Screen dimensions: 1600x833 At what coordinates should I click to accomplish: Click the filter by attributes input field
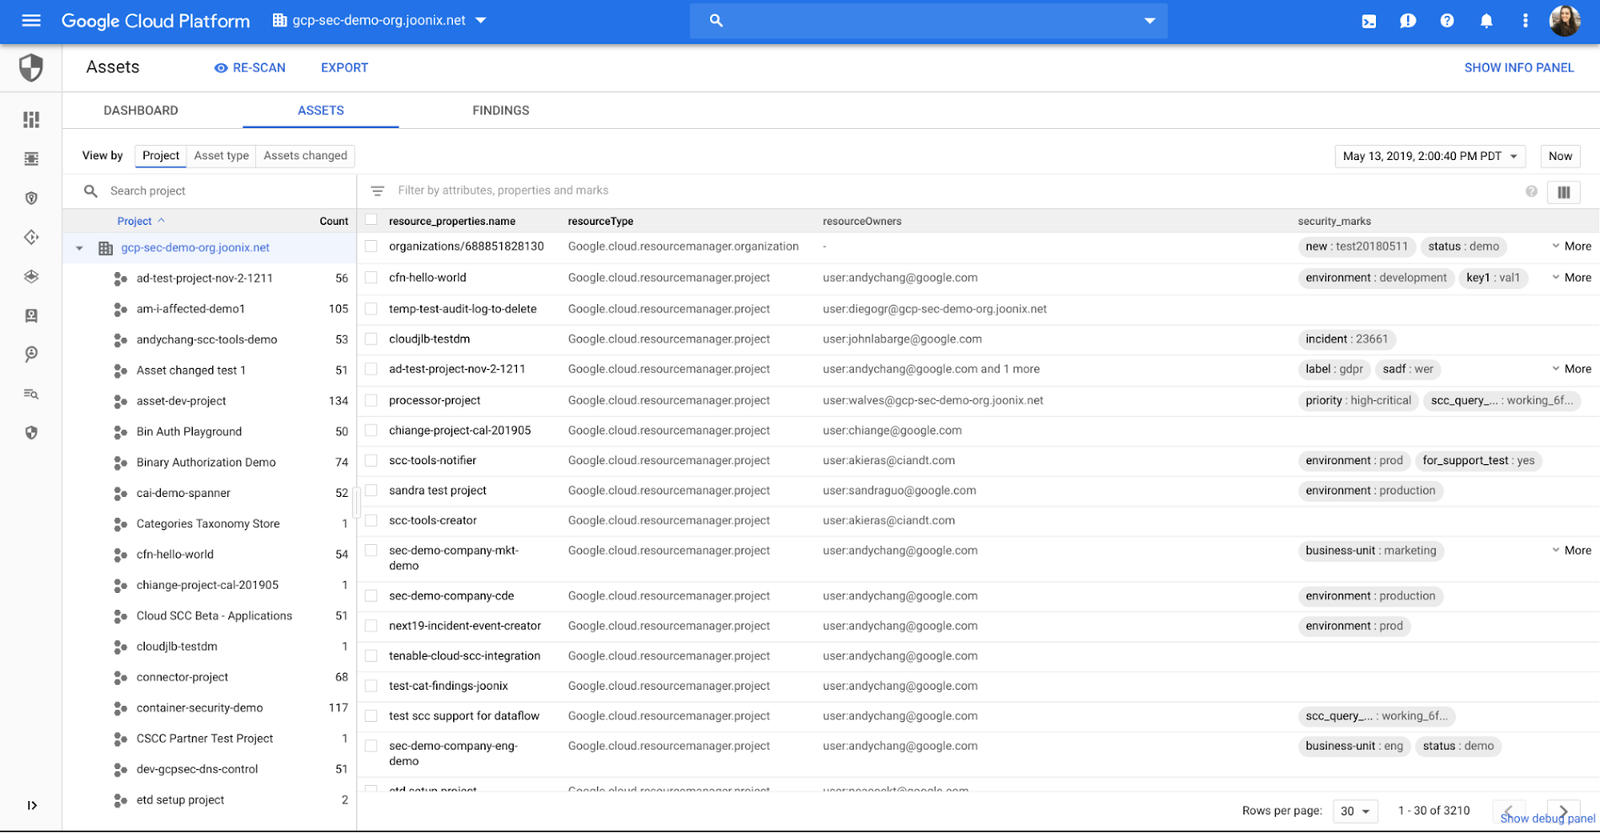click(x=950, y=191)
